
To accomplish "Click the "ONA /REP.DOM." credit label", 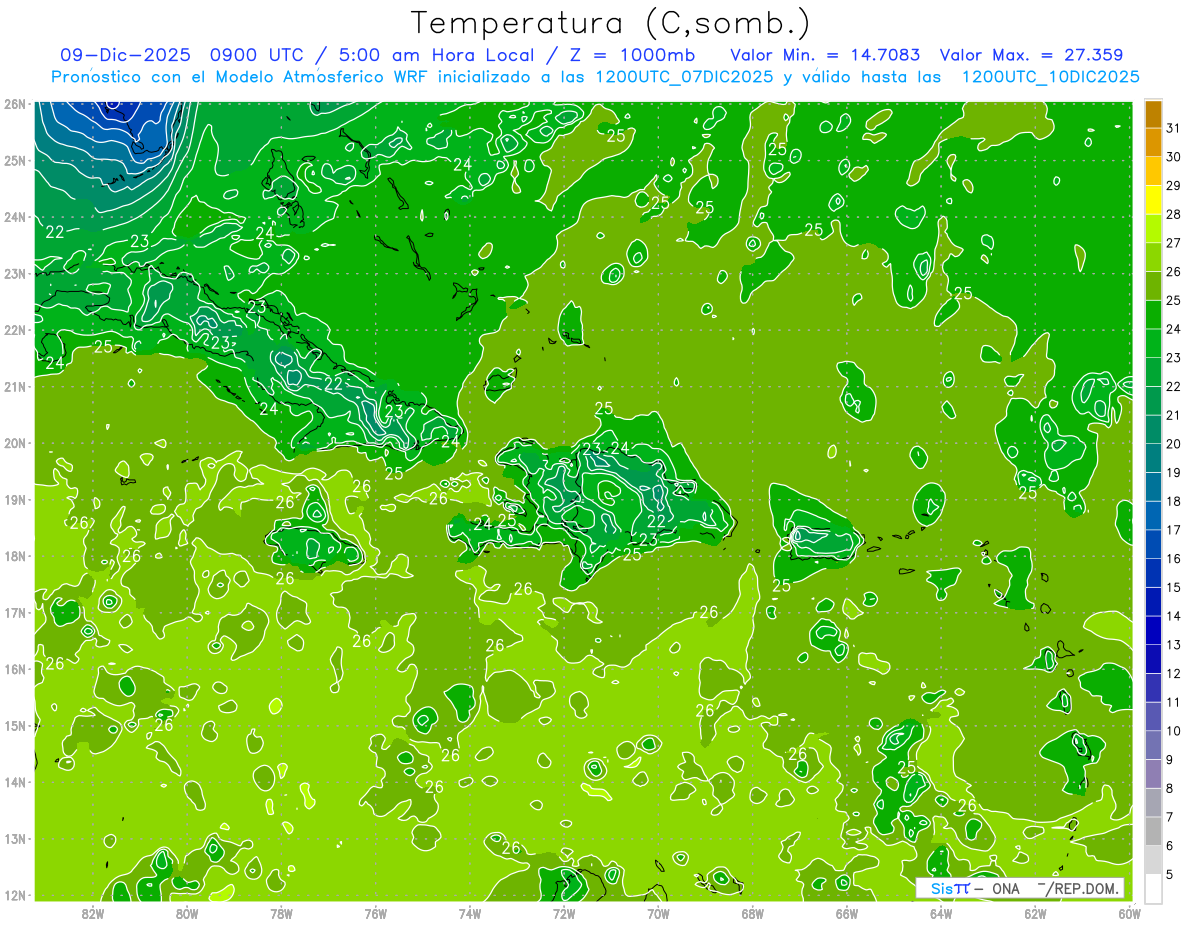I will [1056, 888].
